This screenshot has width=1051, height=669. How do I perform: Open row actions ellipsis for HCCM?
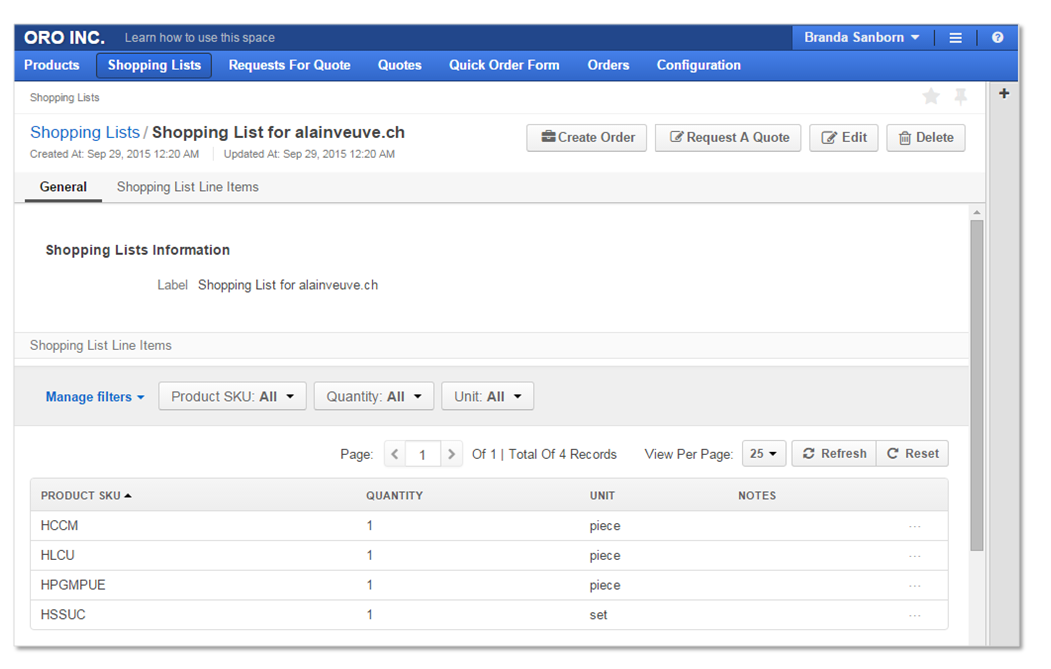914,527
